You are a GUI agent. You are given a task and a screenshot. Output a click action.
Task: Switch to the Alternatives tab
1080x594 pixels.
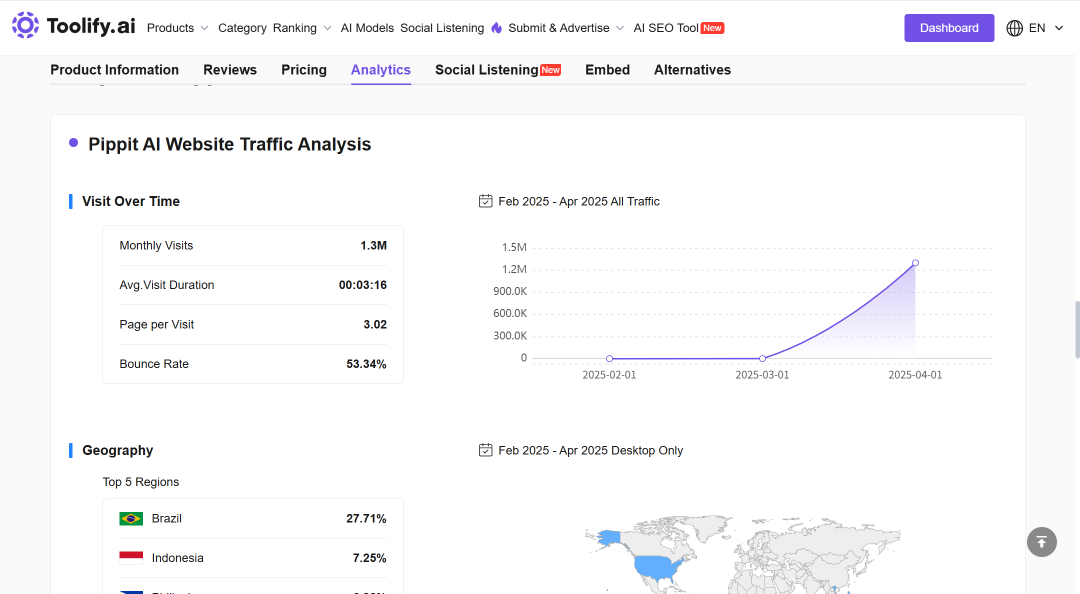pos(692,70)
